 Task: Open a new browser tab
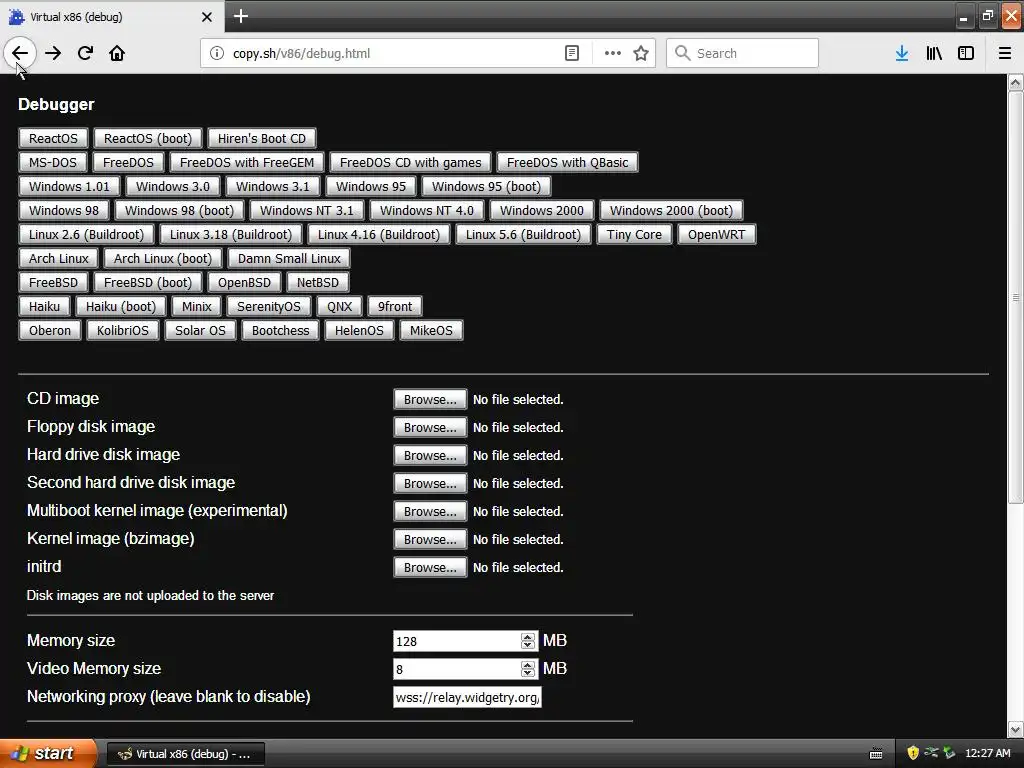pos(240,16)
